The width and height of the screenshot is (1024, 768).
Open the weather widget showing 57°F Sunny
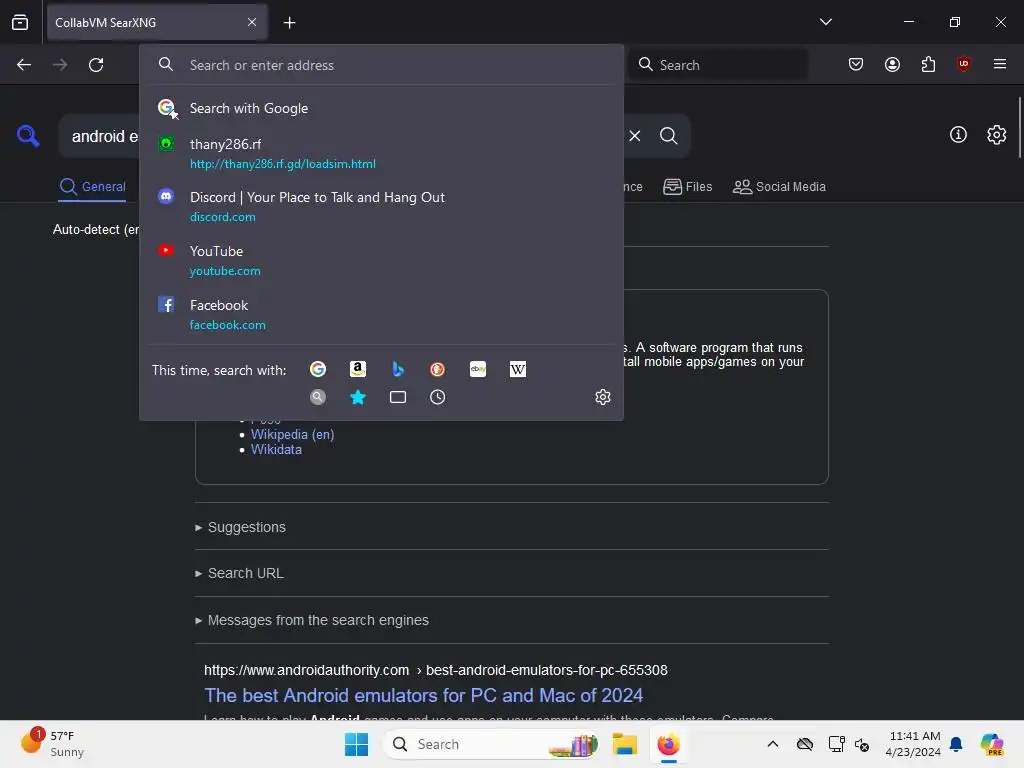52,744
